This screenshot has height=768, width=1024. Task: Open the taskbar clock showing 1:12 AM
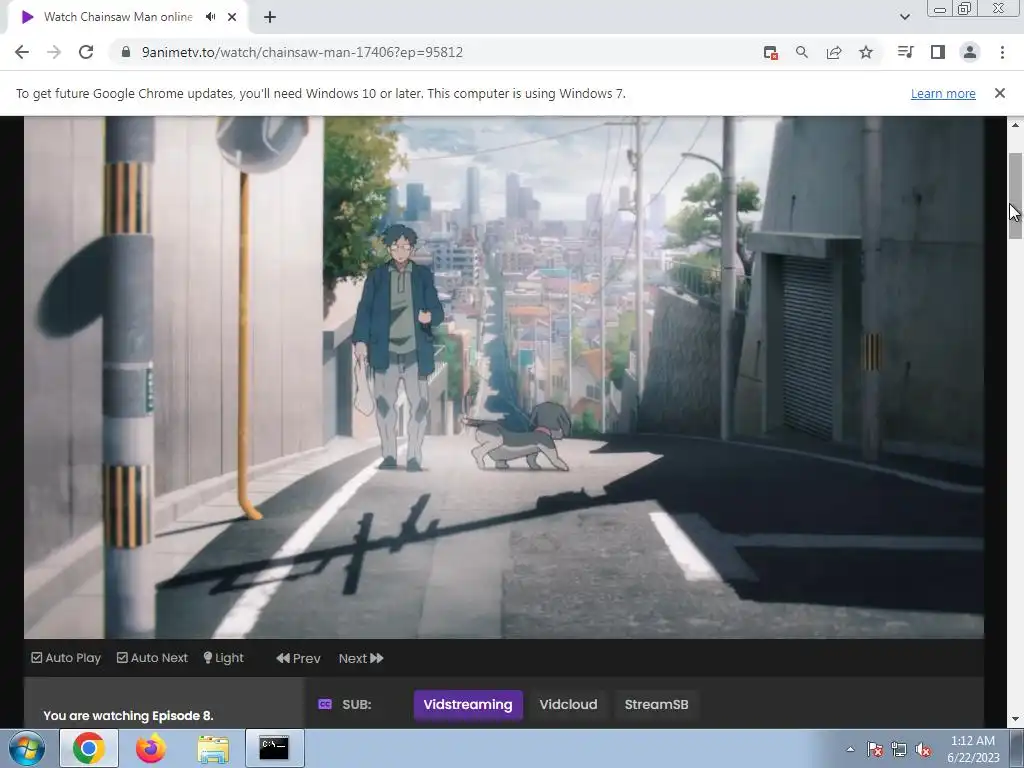(973, 749)
